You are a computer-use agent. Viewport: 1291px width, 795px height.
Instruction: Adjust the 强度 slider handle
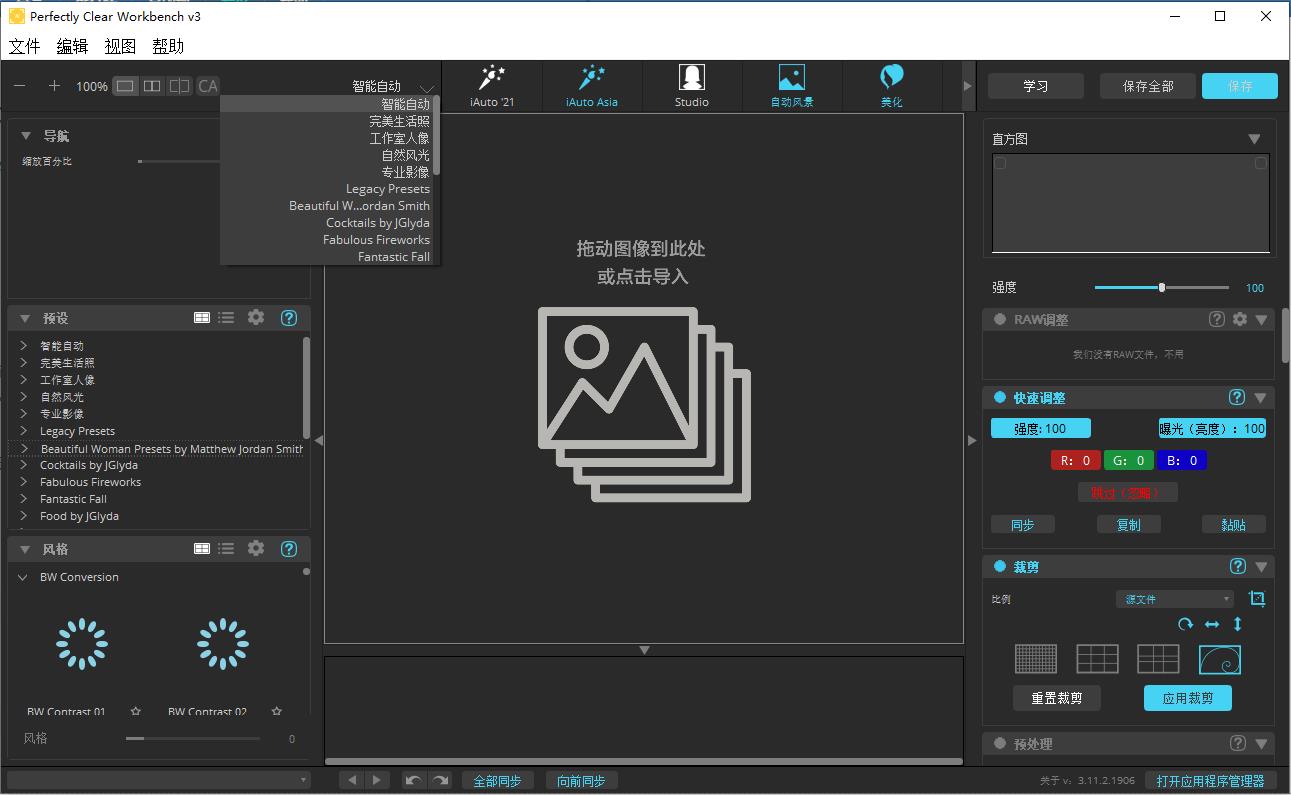click(x=1162, y=287)
